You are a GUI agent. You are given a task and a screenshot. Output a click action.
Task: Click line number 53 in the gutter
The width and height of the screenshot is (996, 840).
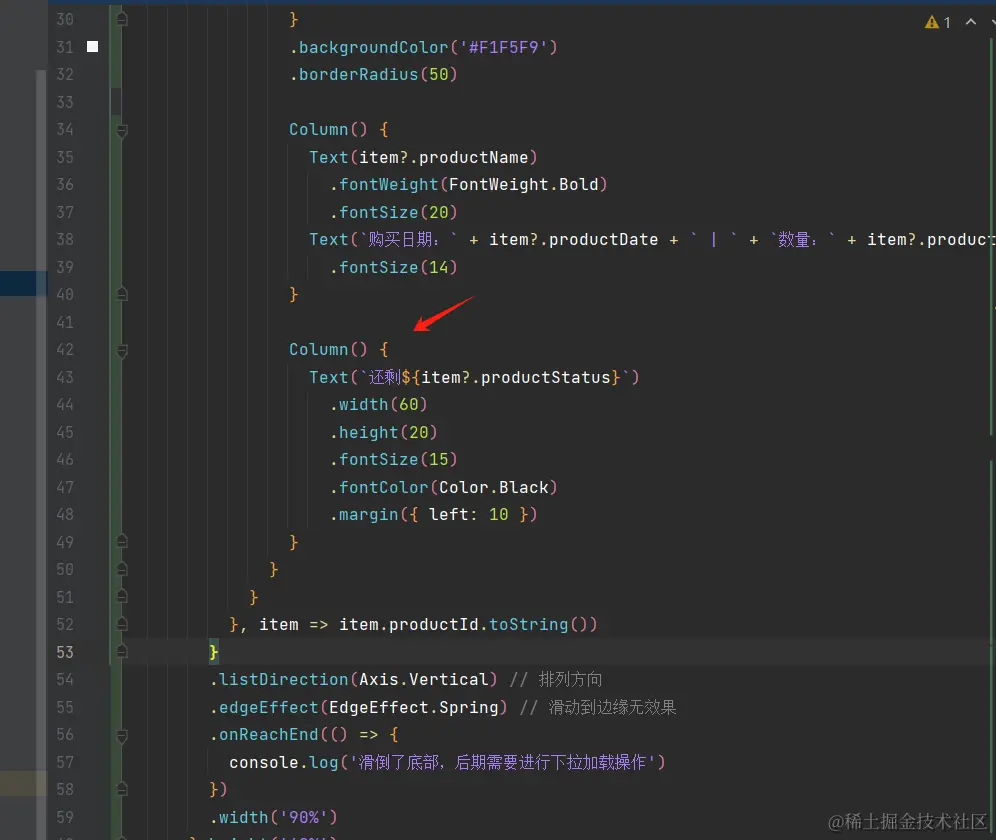coord(65,652)
